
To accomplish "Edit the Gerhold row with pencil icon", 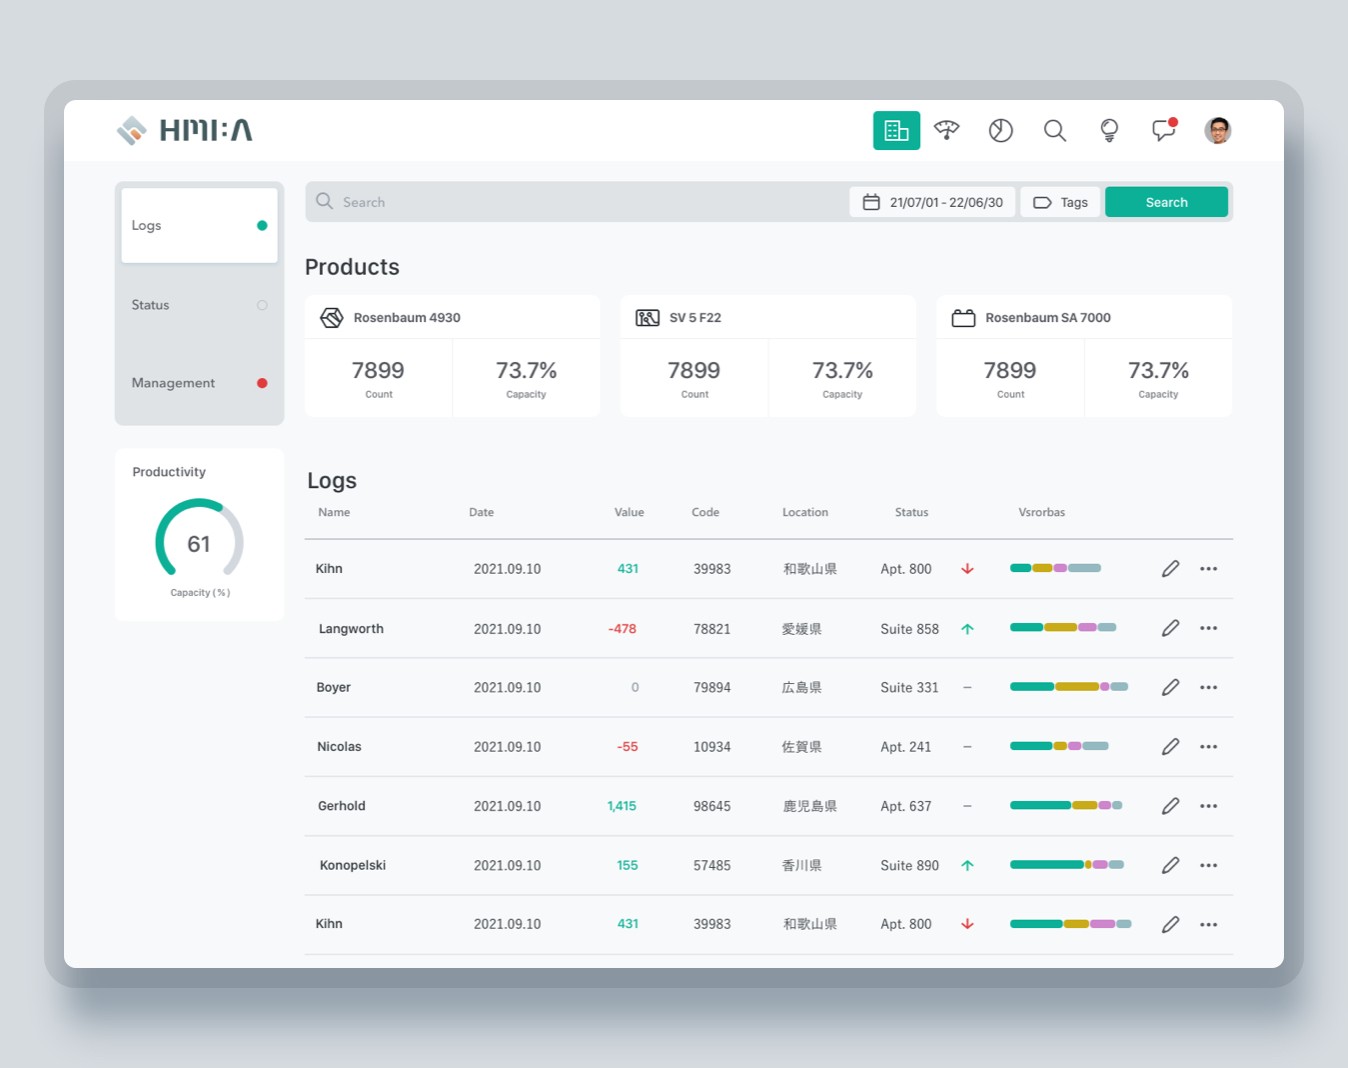I will 1170,806.
